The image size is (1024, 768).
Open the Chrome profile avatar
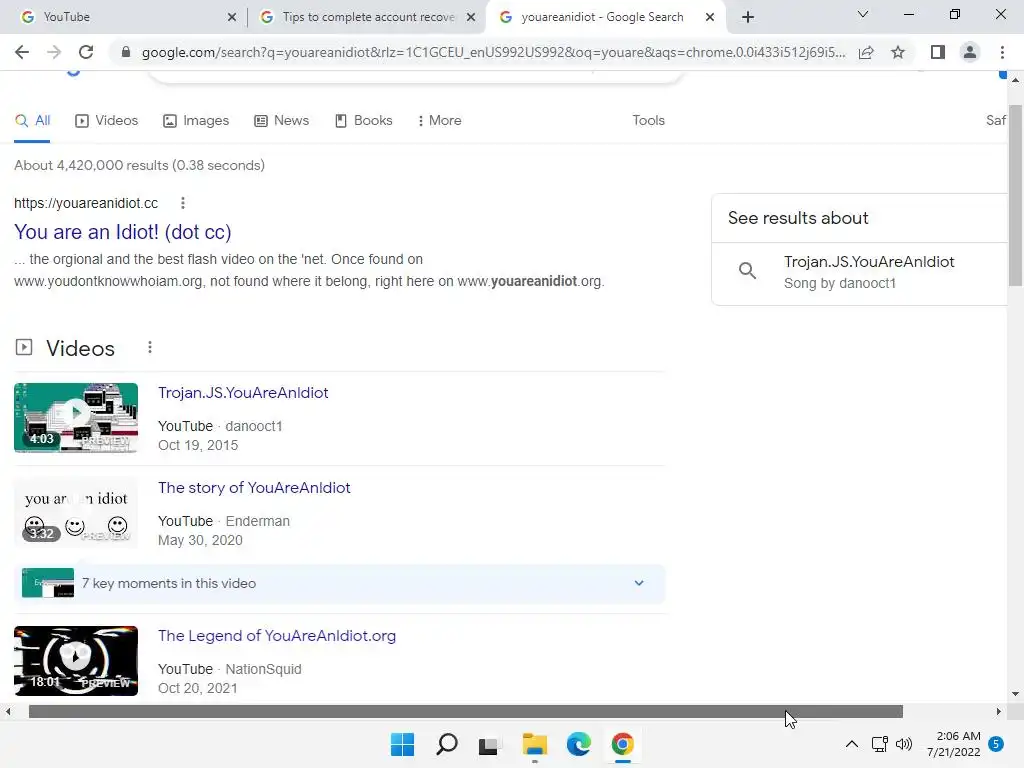(x=970, y=52)
